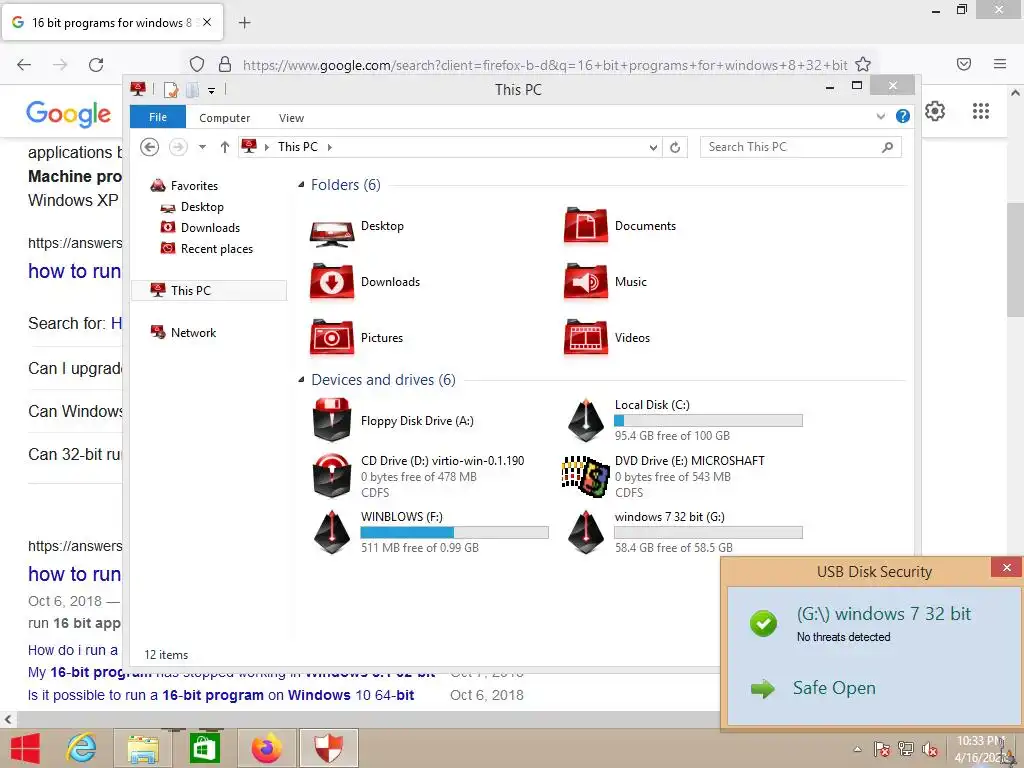Open link about 16-bit program on Windows 10
The width and height of the screenshot is (1024, 768).
(221, 695)
